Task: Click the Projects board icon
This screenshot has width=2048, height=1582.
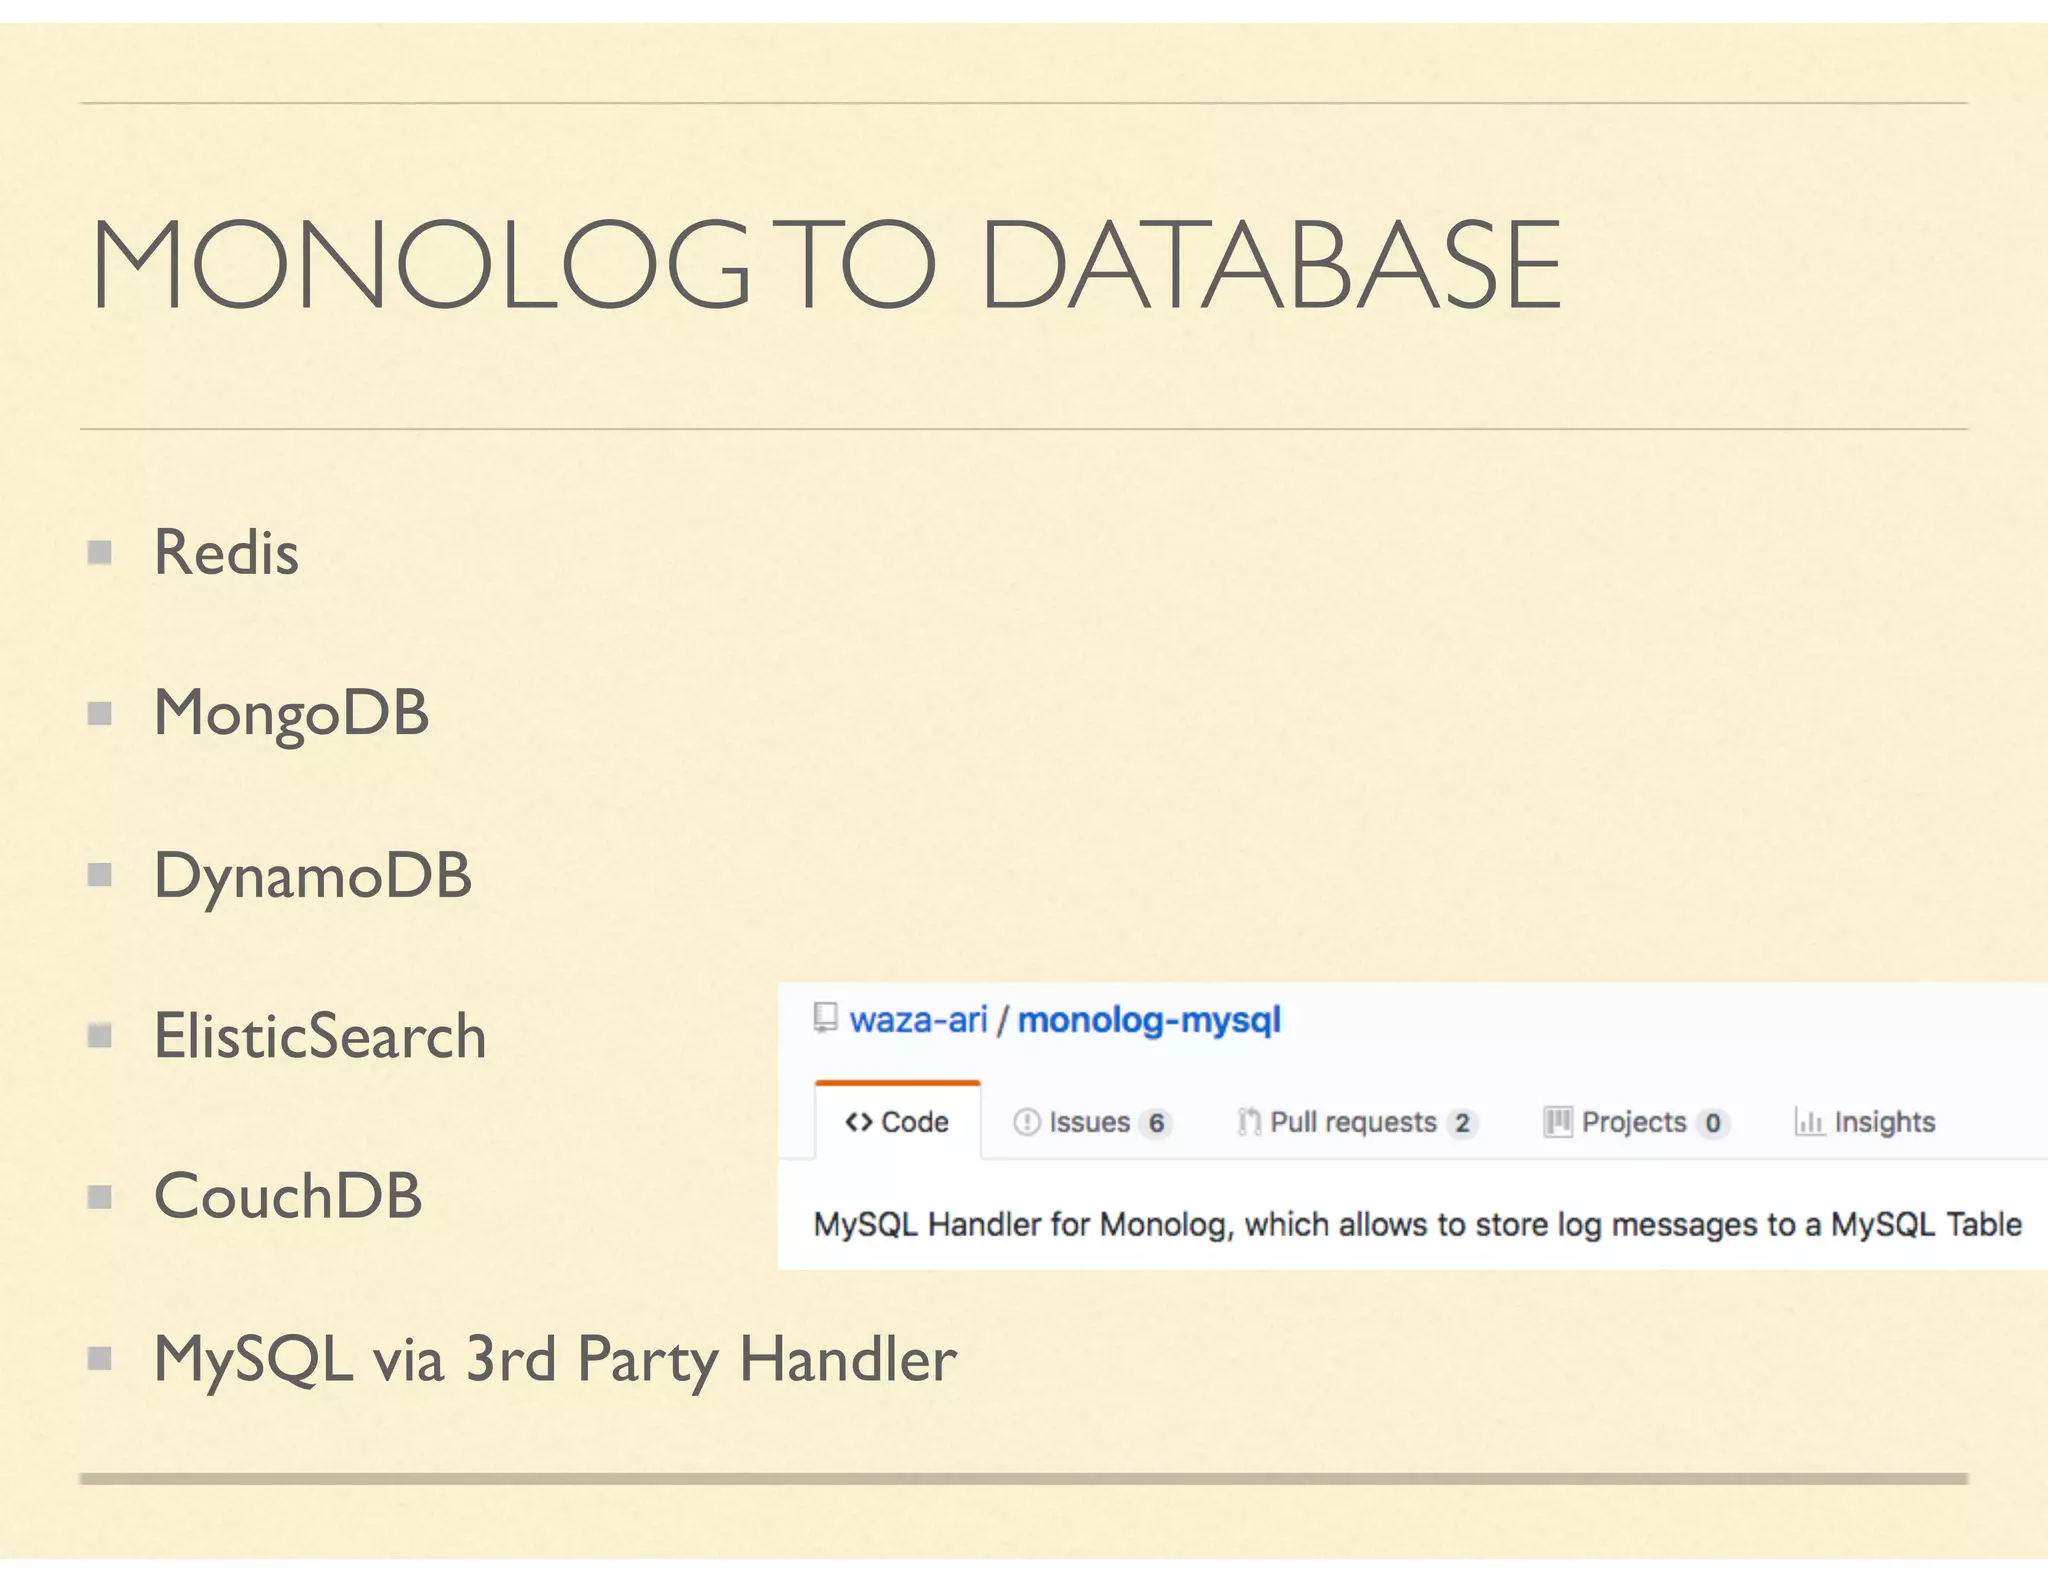Action: point(1557,1122)
